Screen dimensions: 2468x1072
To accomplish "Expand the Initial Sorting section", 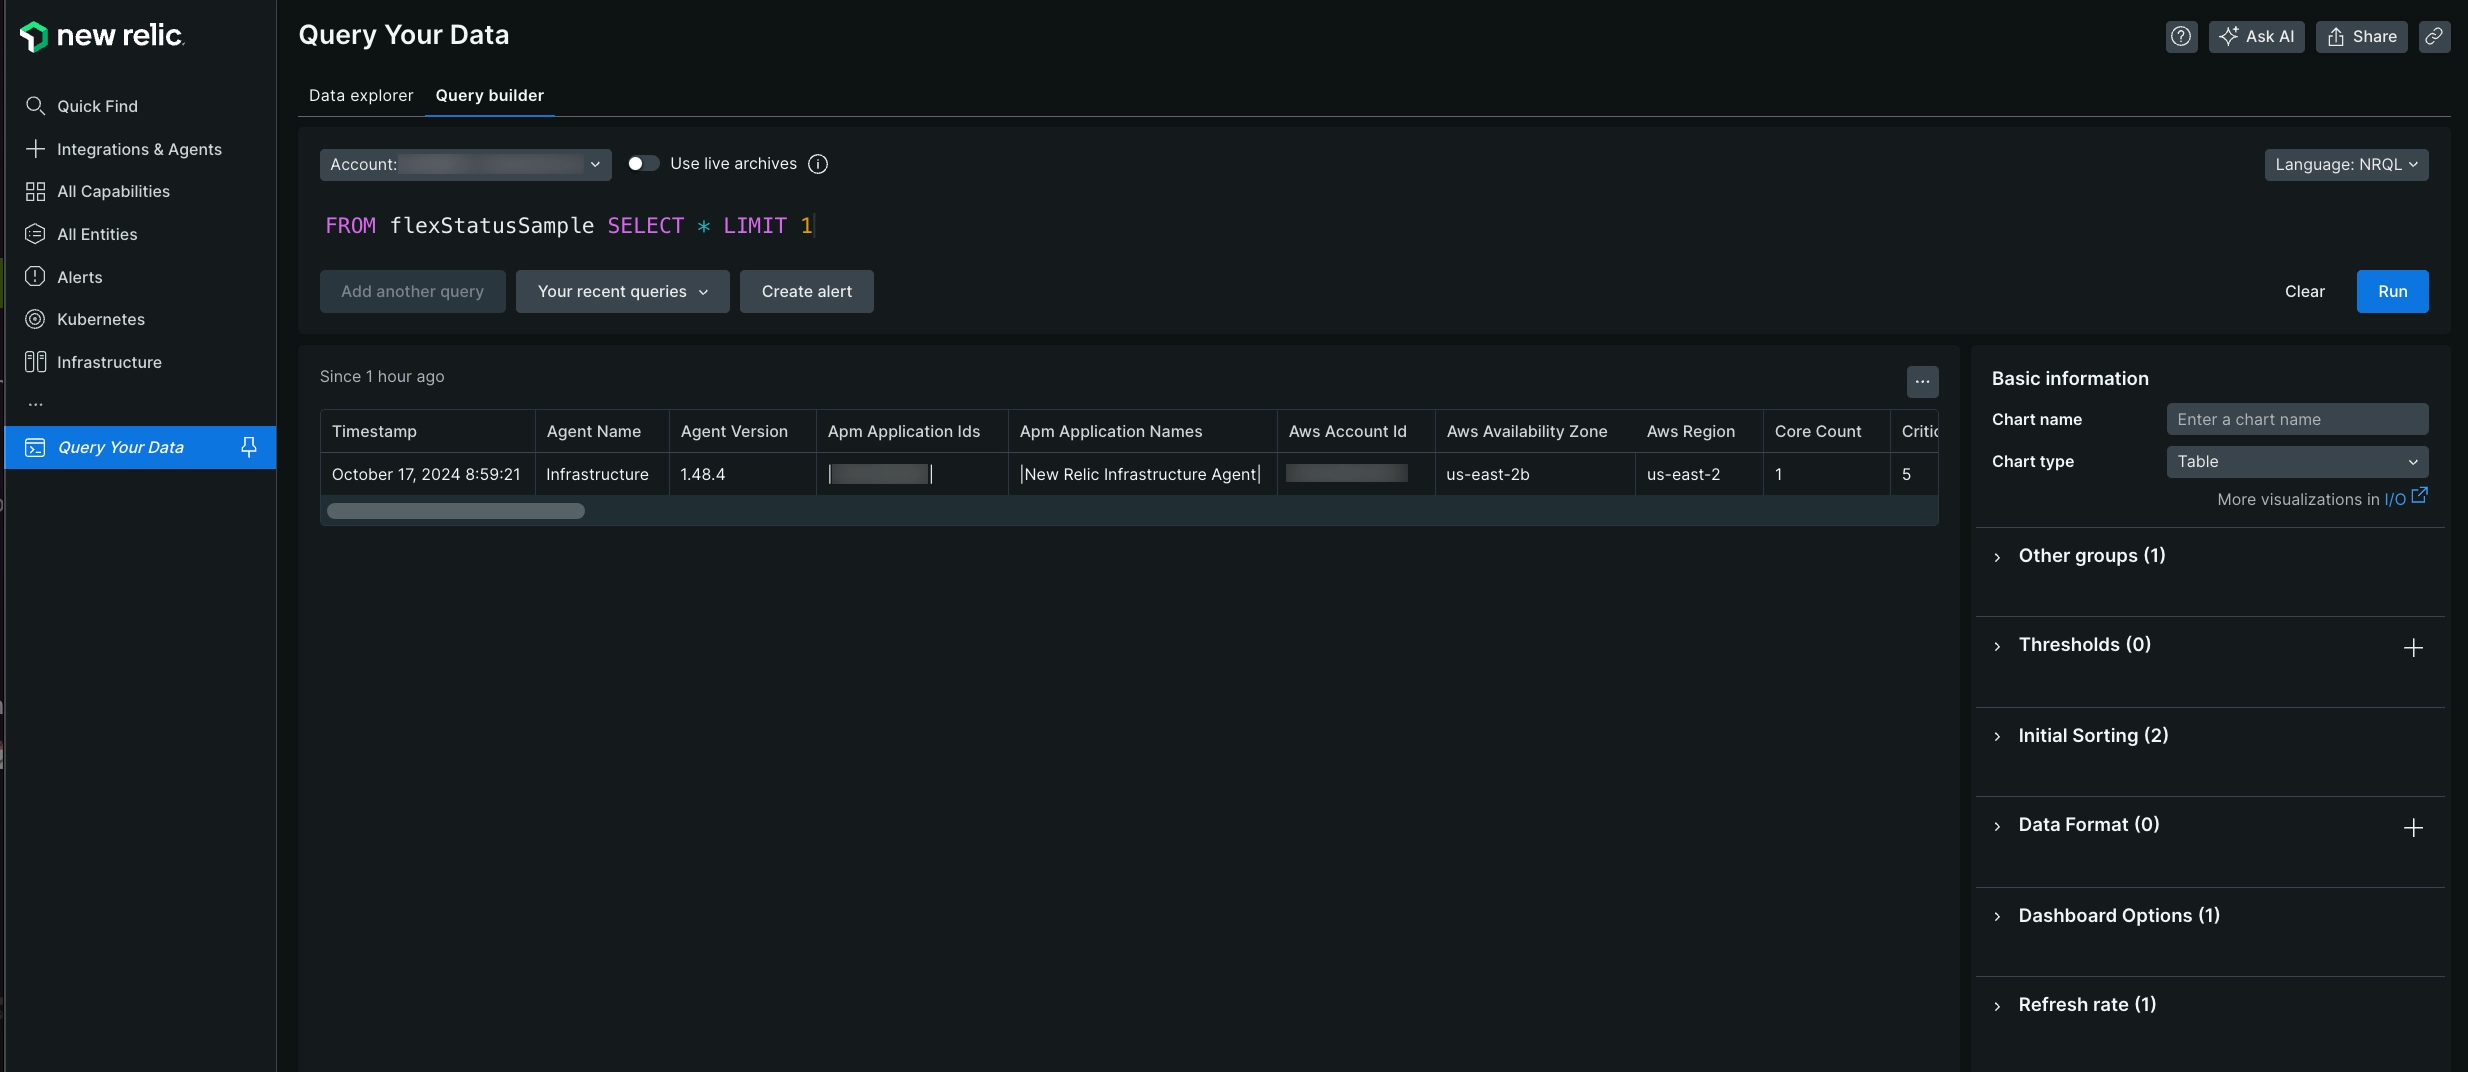I will pos(2093,736).
